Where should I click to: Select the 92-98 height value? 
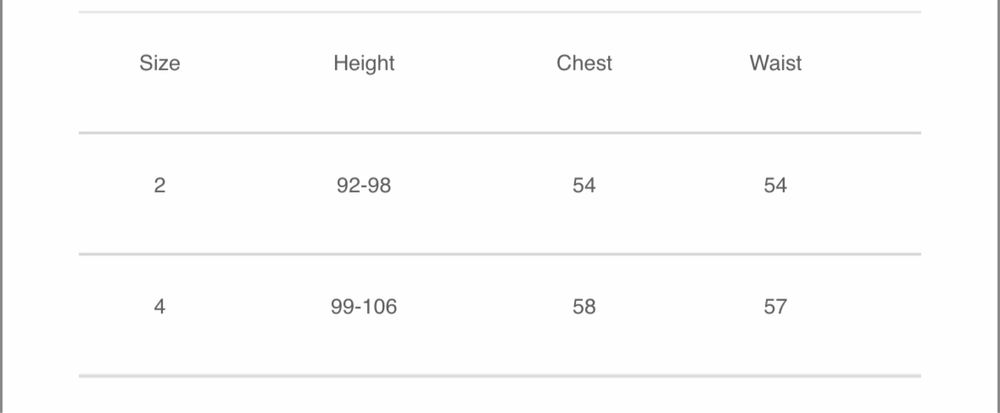[x=364, y=185]
